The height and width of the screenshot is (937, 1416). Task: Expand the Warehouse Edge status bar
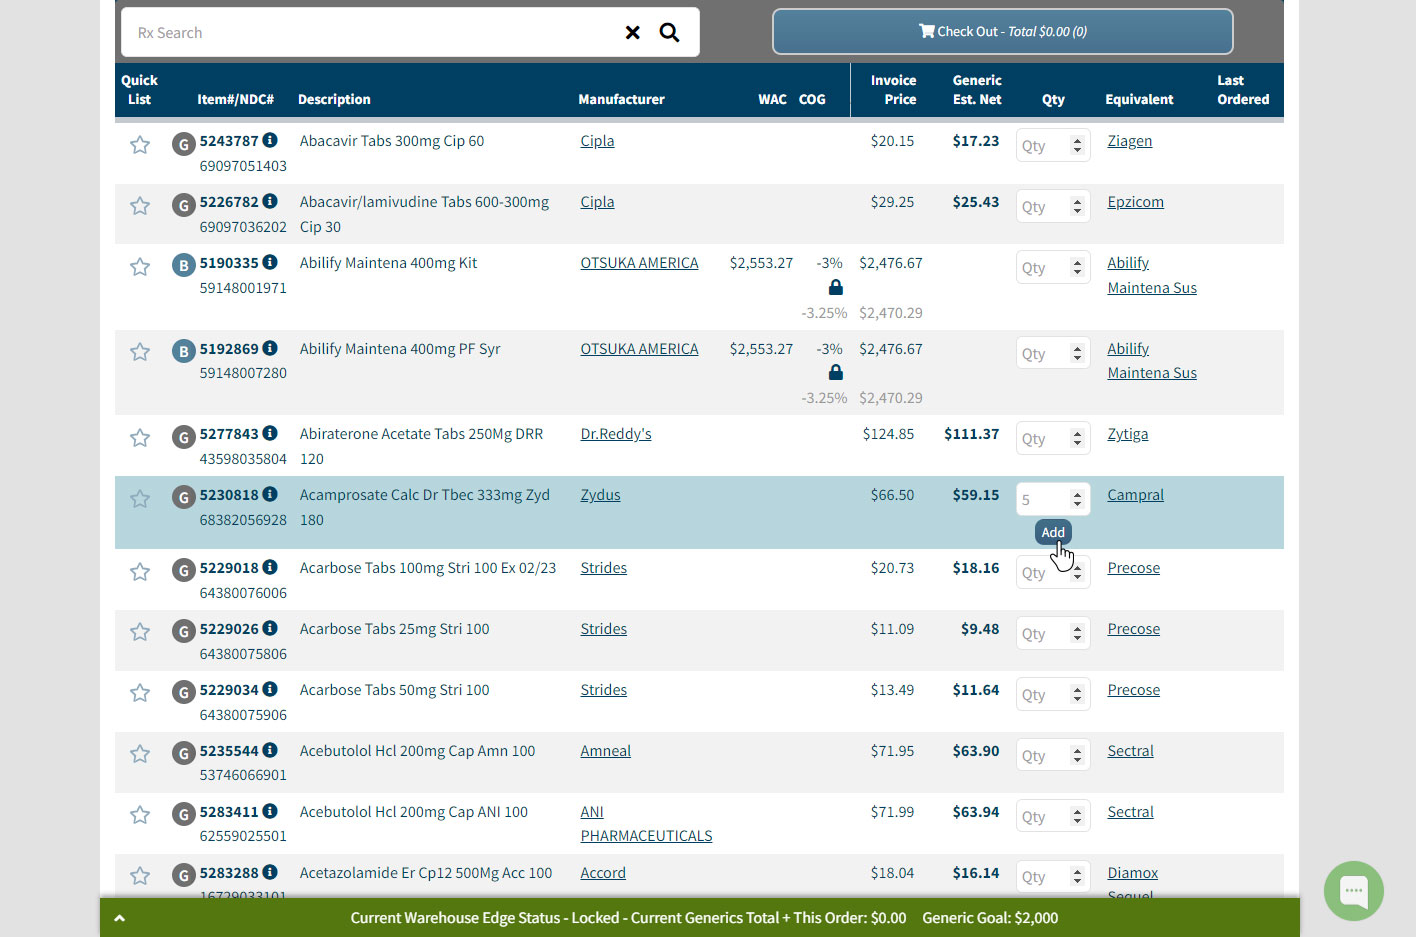click(120, 918)
